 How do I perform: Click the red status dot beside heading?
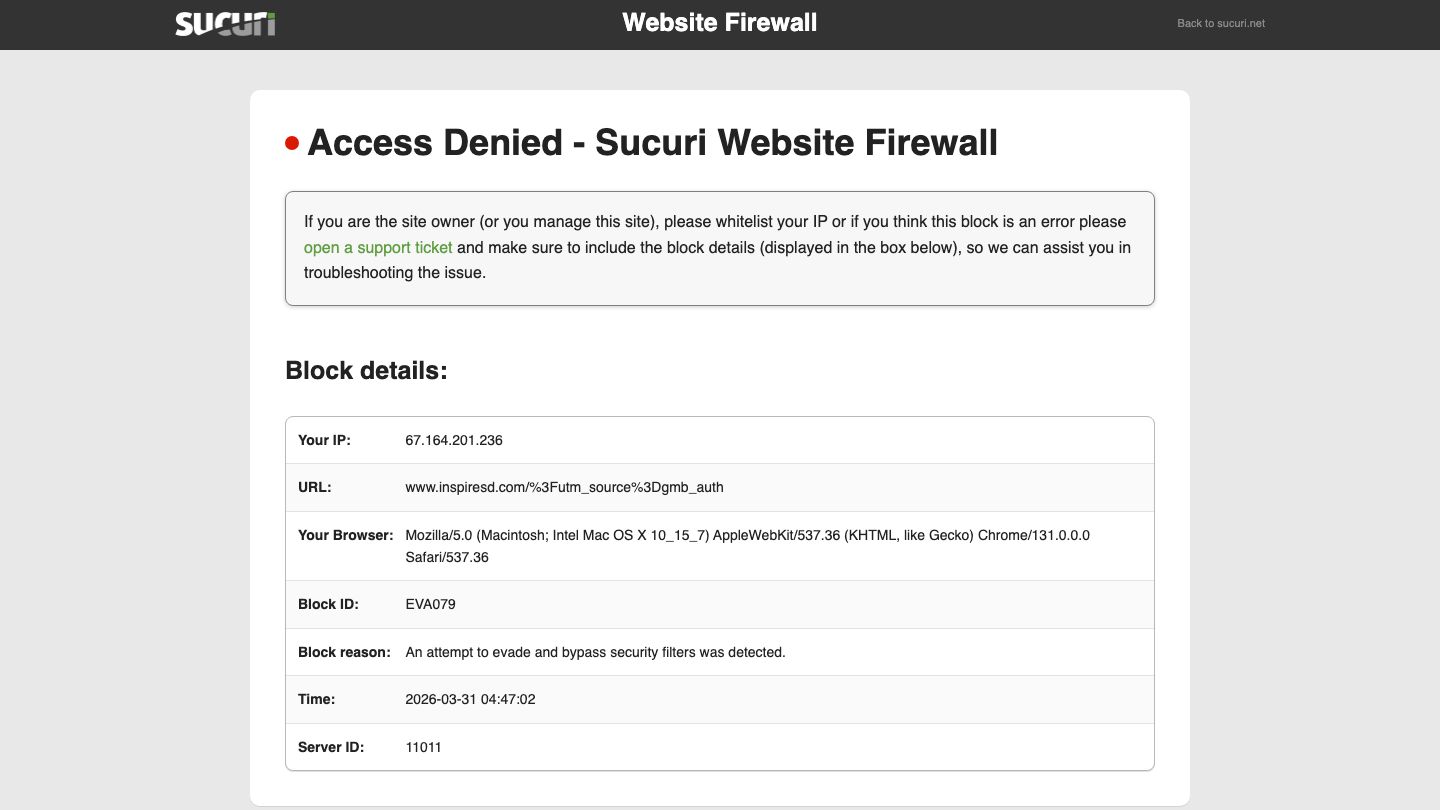(292, 143)
